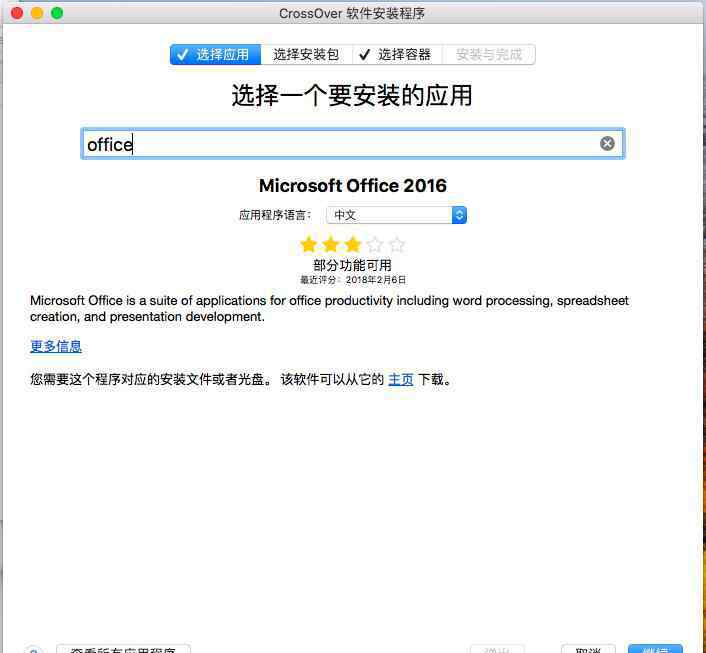706x653 pixels.
Task: Click the 查看所有应用程序 button
Action: click(x=123, y=649)
